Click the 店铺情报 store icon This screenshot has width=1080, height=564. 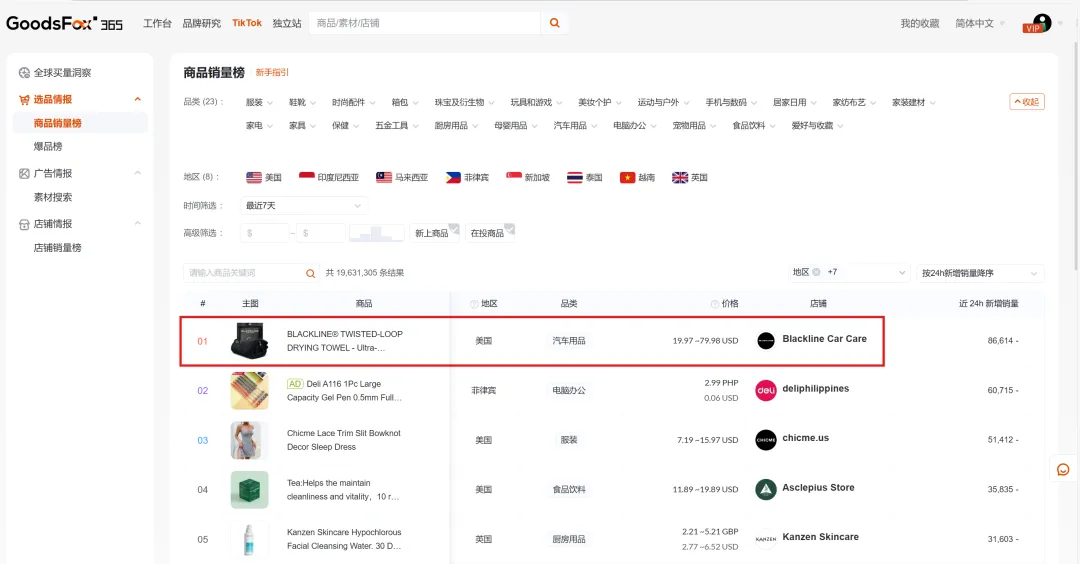(24, 224)
